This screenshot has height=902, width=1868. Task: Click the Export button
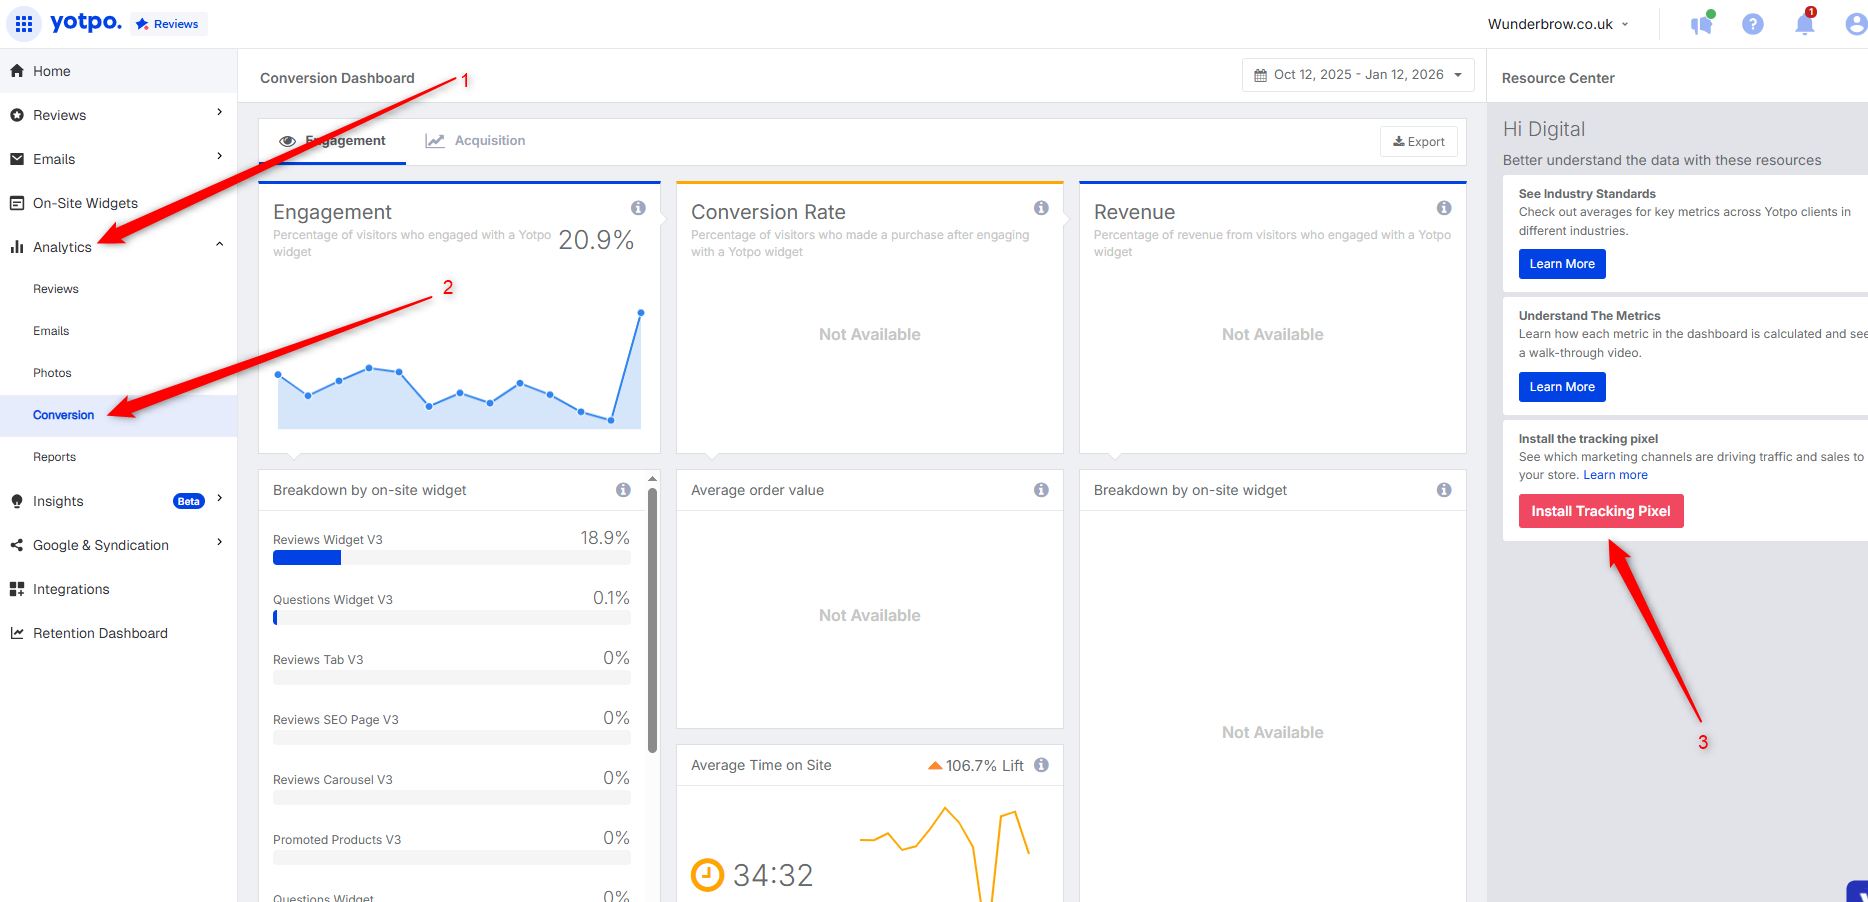[1419, 142]
